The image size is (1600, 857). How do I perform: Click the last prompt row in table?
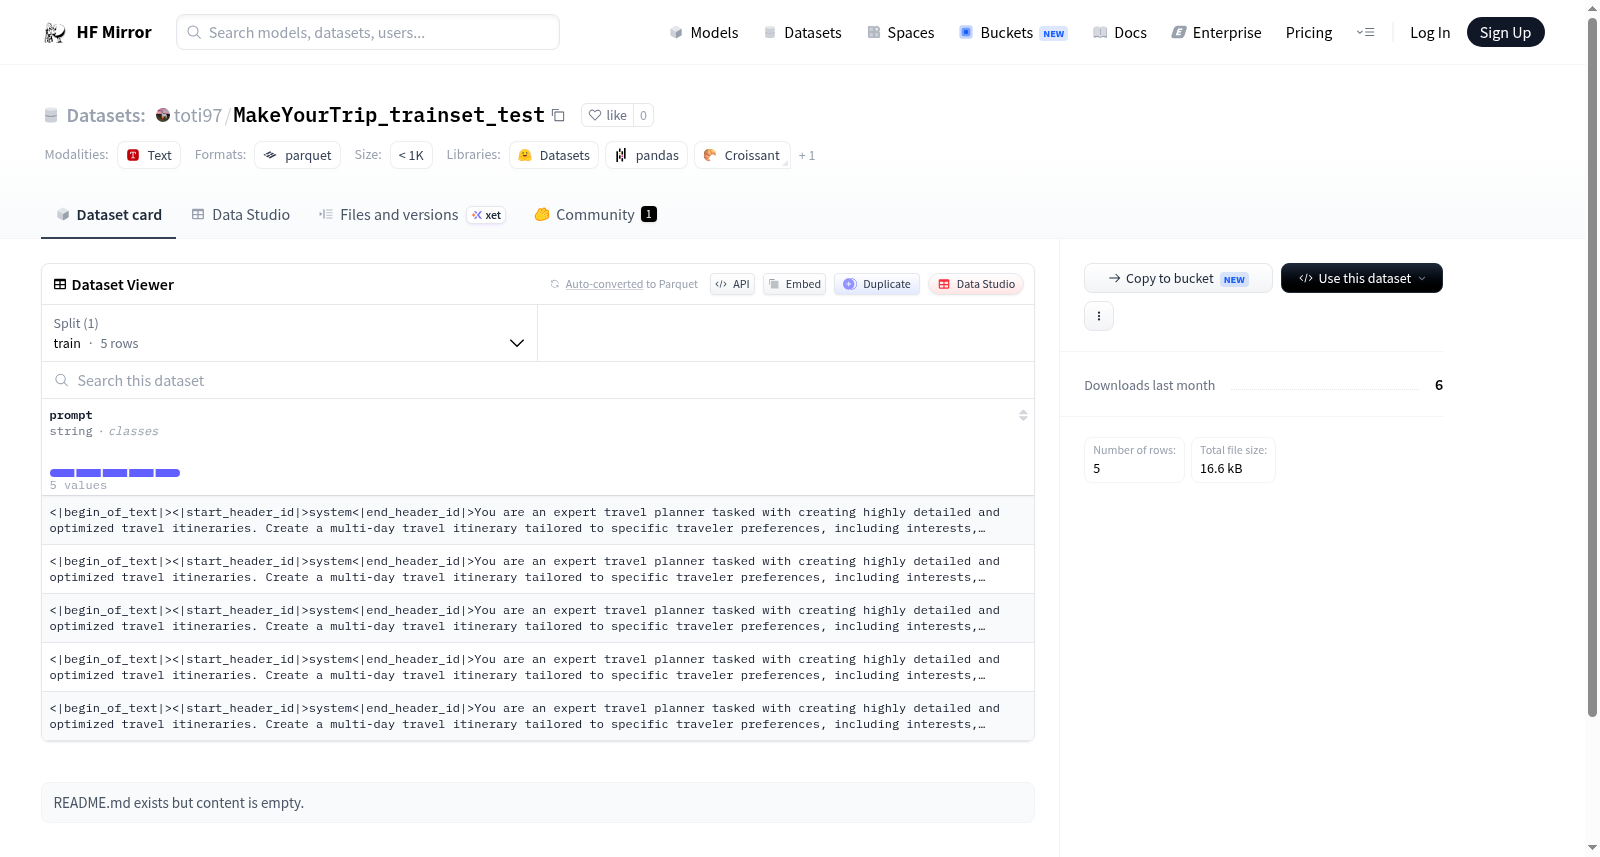(538, 716)
